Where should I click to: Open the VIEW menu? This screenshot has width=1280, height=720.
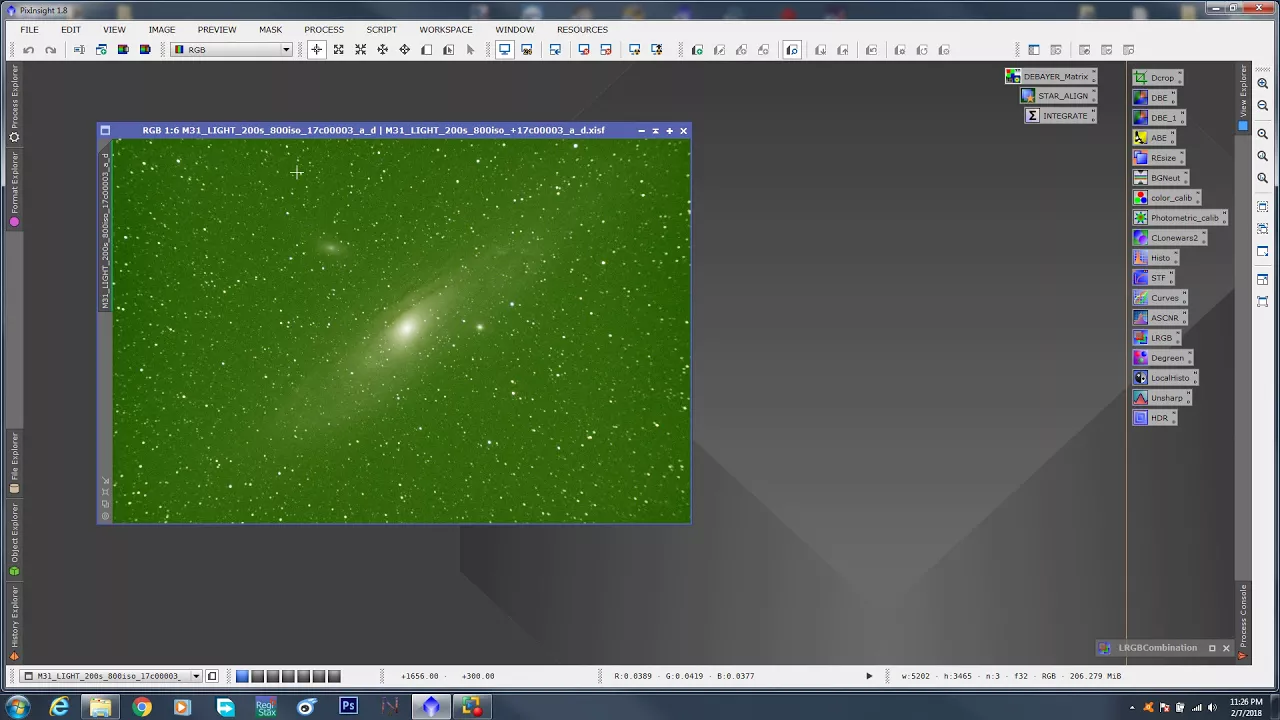(114, 30)
